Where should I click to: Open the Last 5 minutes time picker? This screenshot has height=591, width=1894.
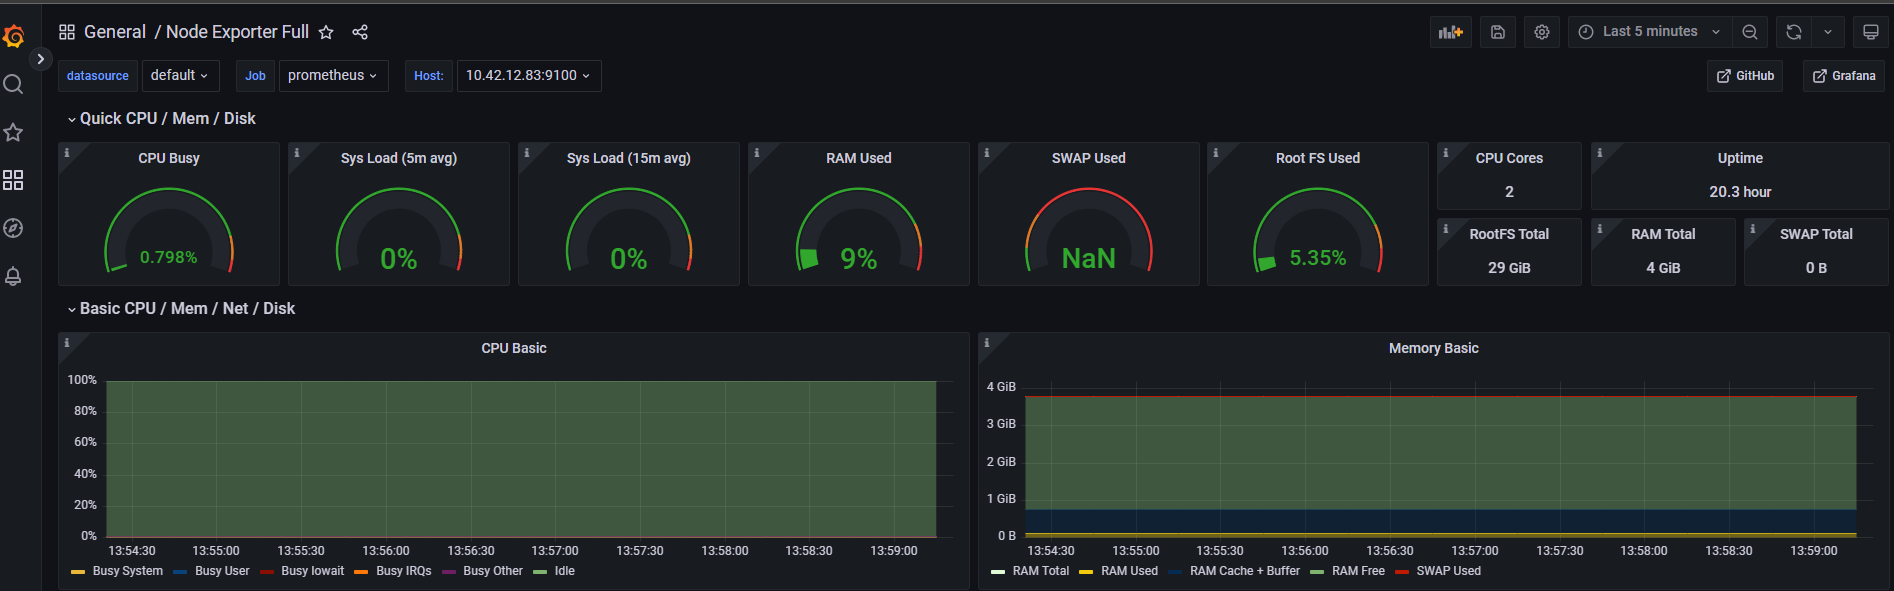click(x=1650, y=32)
